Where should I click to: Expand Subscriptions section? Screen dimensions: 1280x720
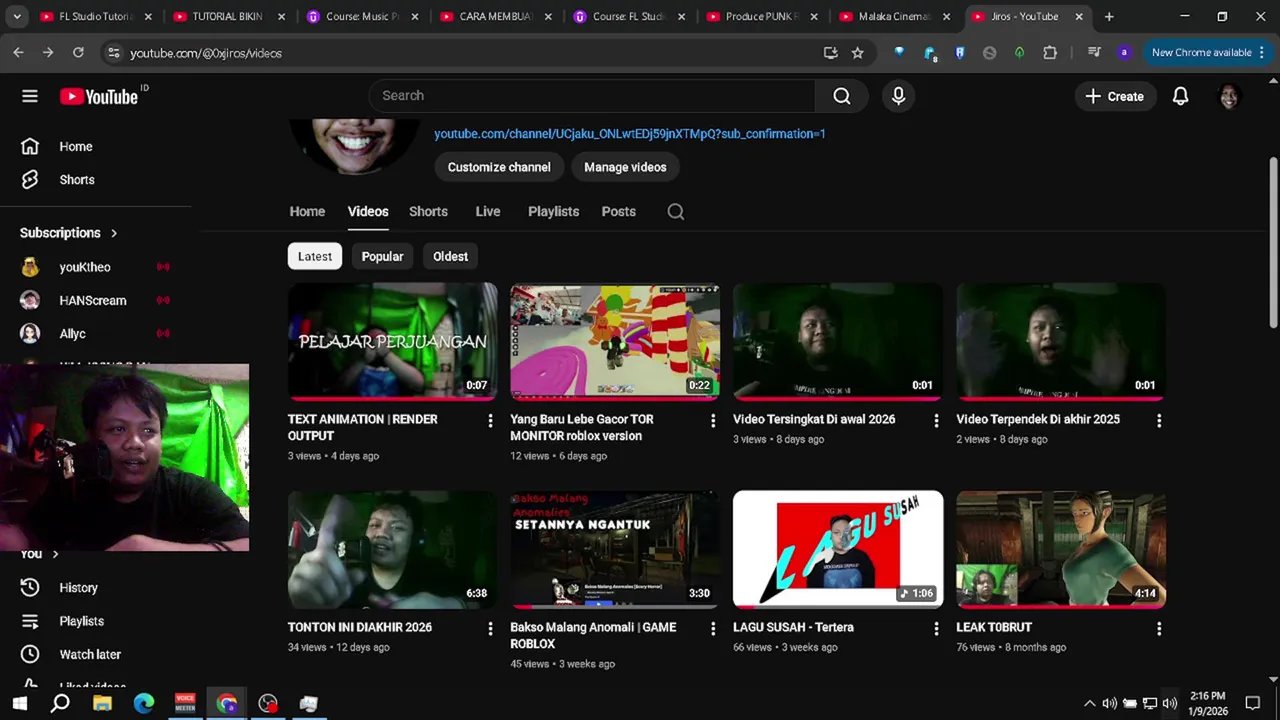[x=69, y=233]
